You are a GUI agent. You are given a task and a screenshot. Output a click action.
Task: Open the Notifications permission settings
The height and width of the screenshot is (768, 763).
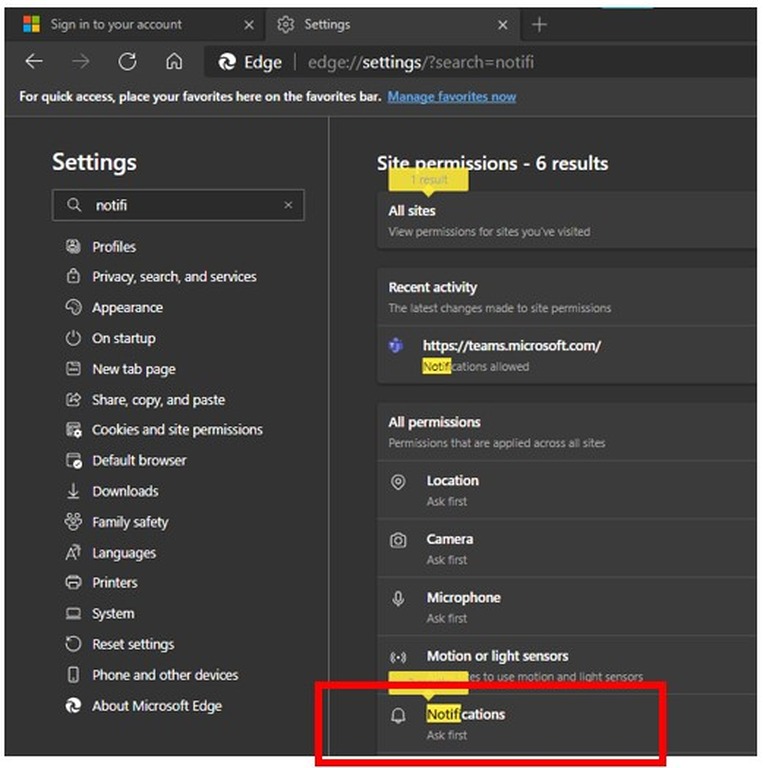point(567,724)
